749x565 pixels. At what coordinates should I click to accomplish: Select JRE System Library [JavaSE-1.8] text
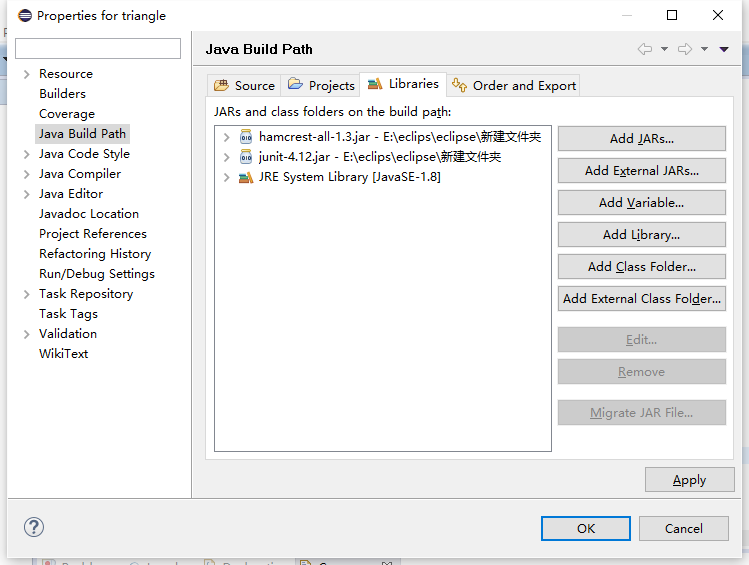350,177
